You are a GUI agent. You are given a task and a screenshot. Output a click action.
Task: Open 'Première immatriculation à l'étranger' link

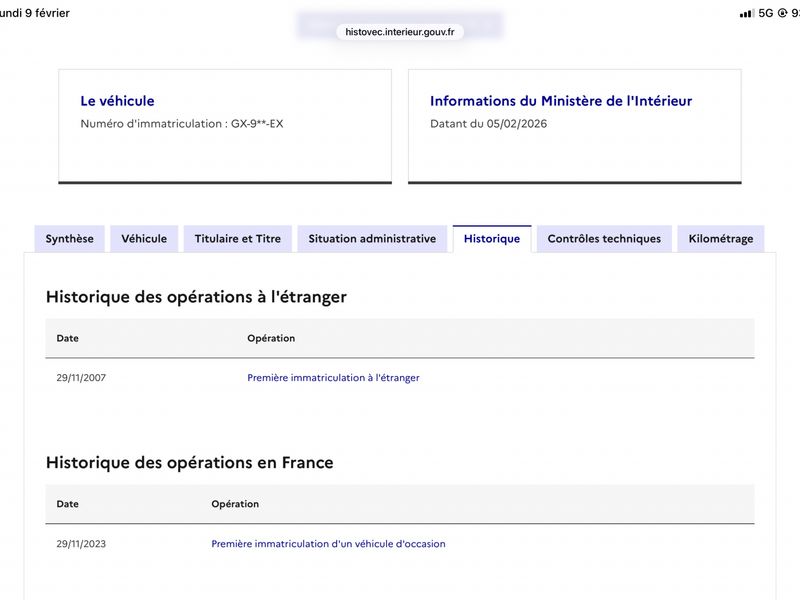pyautogui.click(x=333, y=378)
